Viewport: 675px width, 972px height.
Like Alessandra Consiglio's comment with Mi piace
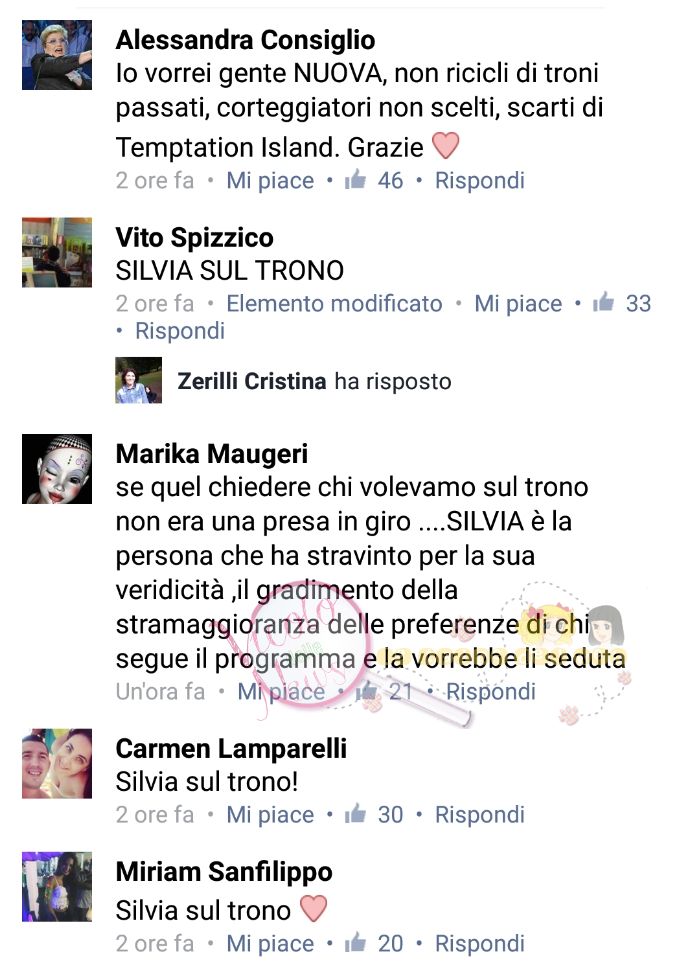(270, 180)
